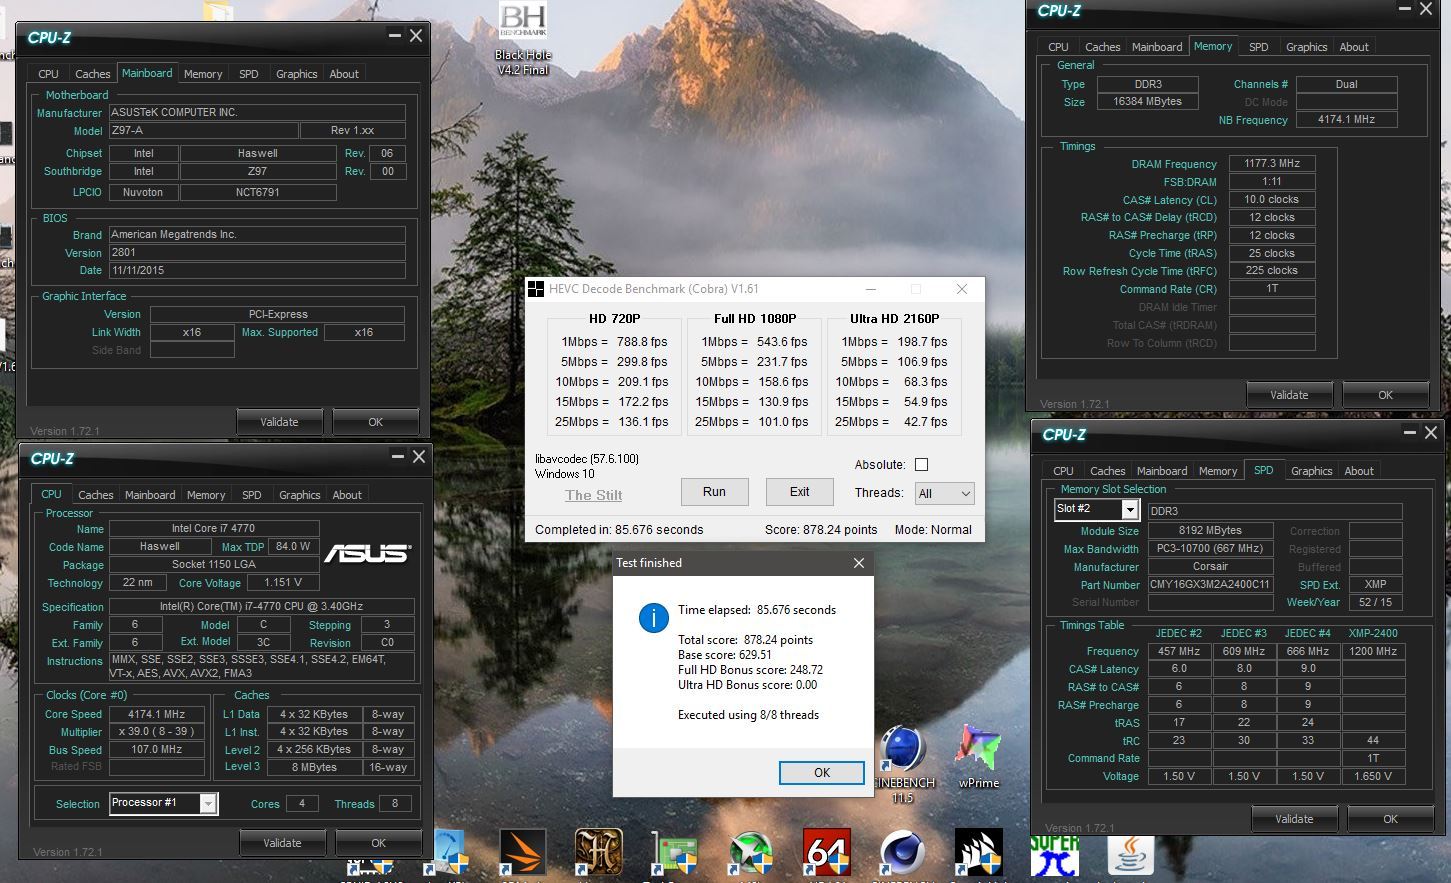Viewport: 1451px width, 883px height.
Task: Open About tab in CPU-Z Mainboard window
Action: tap(344, 74)
